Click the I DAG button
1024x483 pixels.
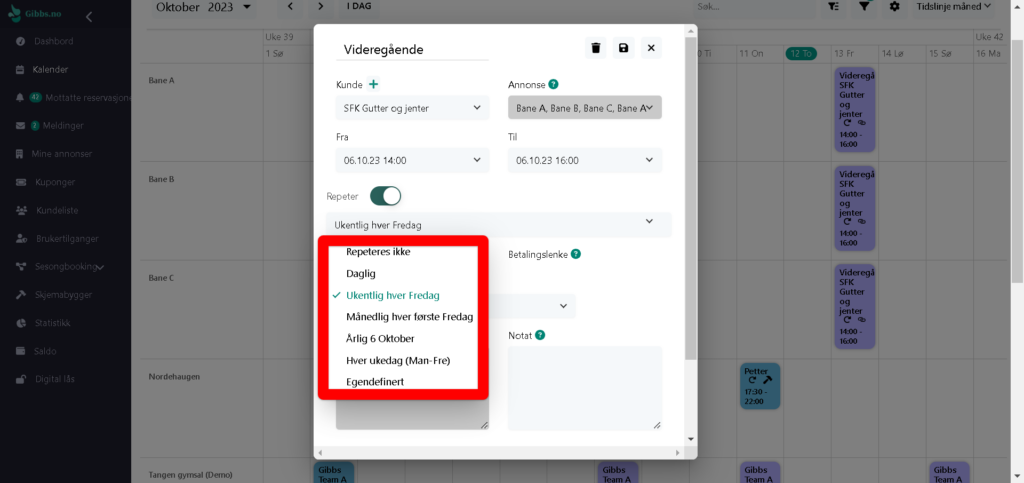pos(359,6)
